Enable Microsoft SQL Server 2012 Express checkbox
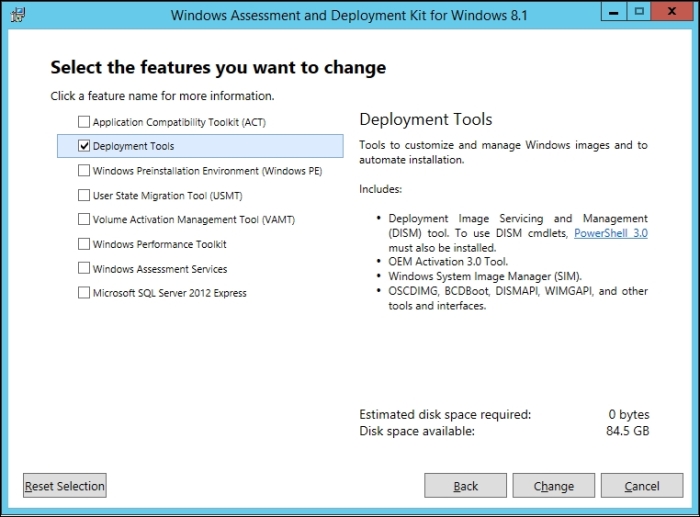Screen dimensions: 700x517 (x=83, y=293)
